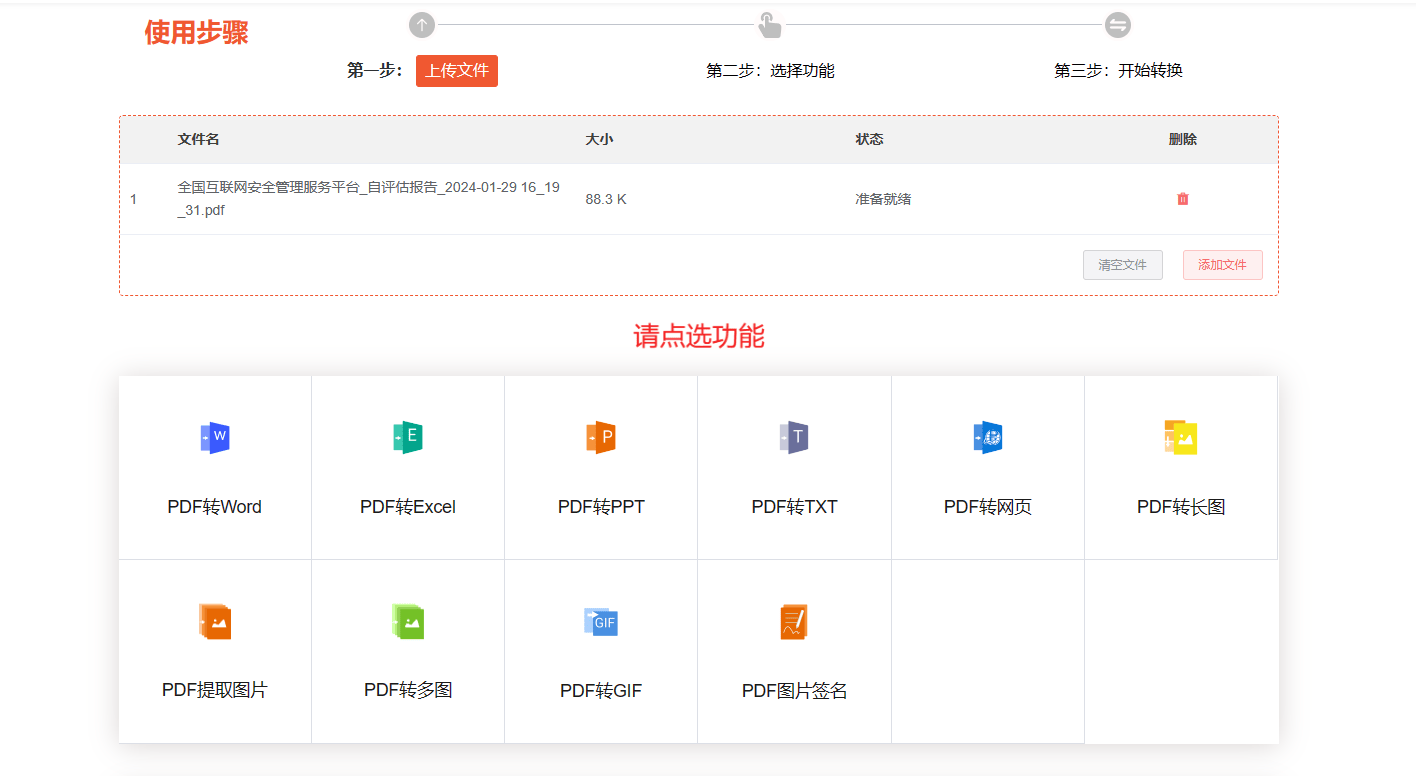The width and height of the screenshot is (1416, 776).
Task: Delete the uploaded PDF via trash icon
Action: pos(1183,199)
